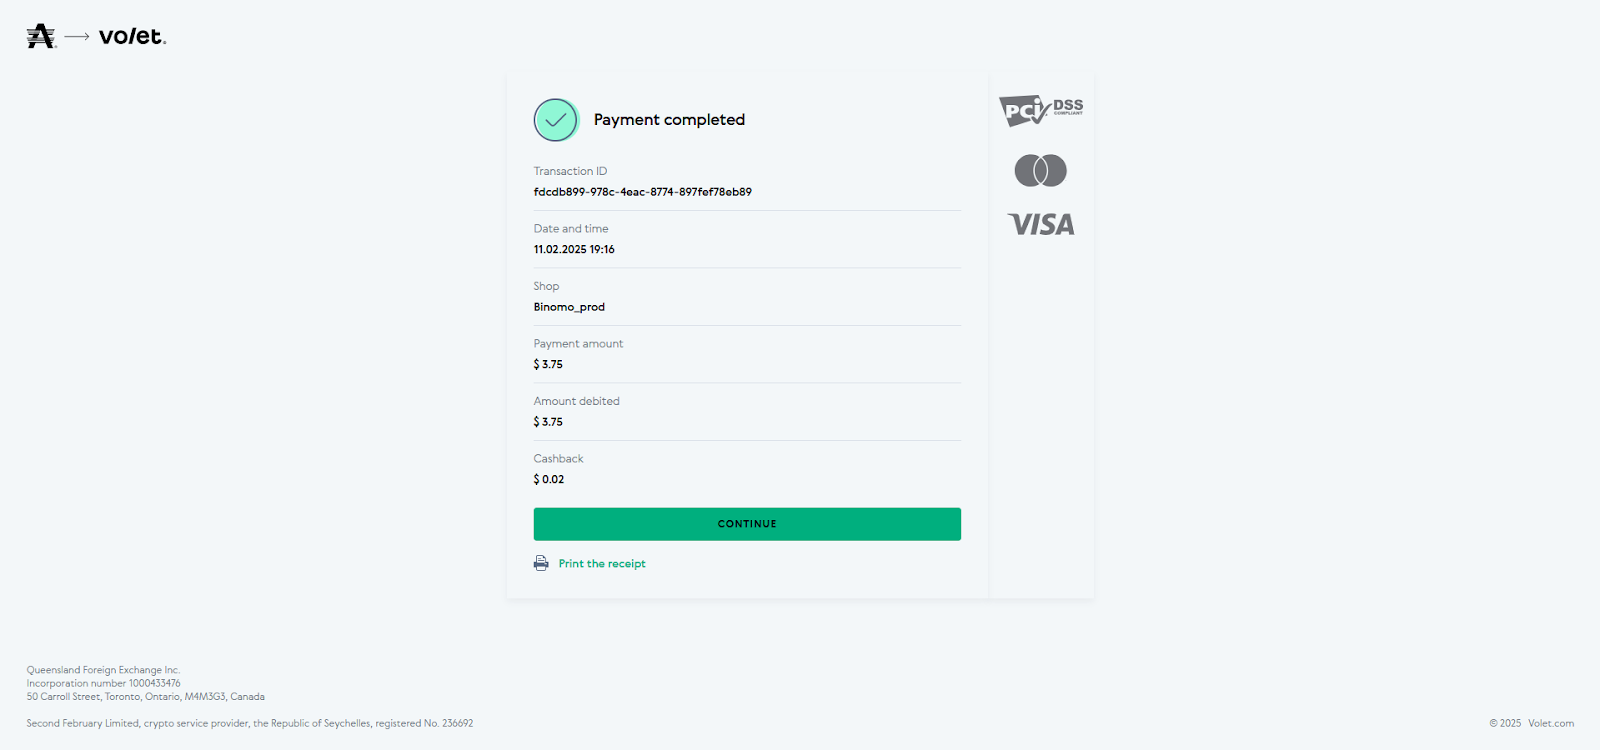
Task: Click the striped A logo icon
Action: 41,37
